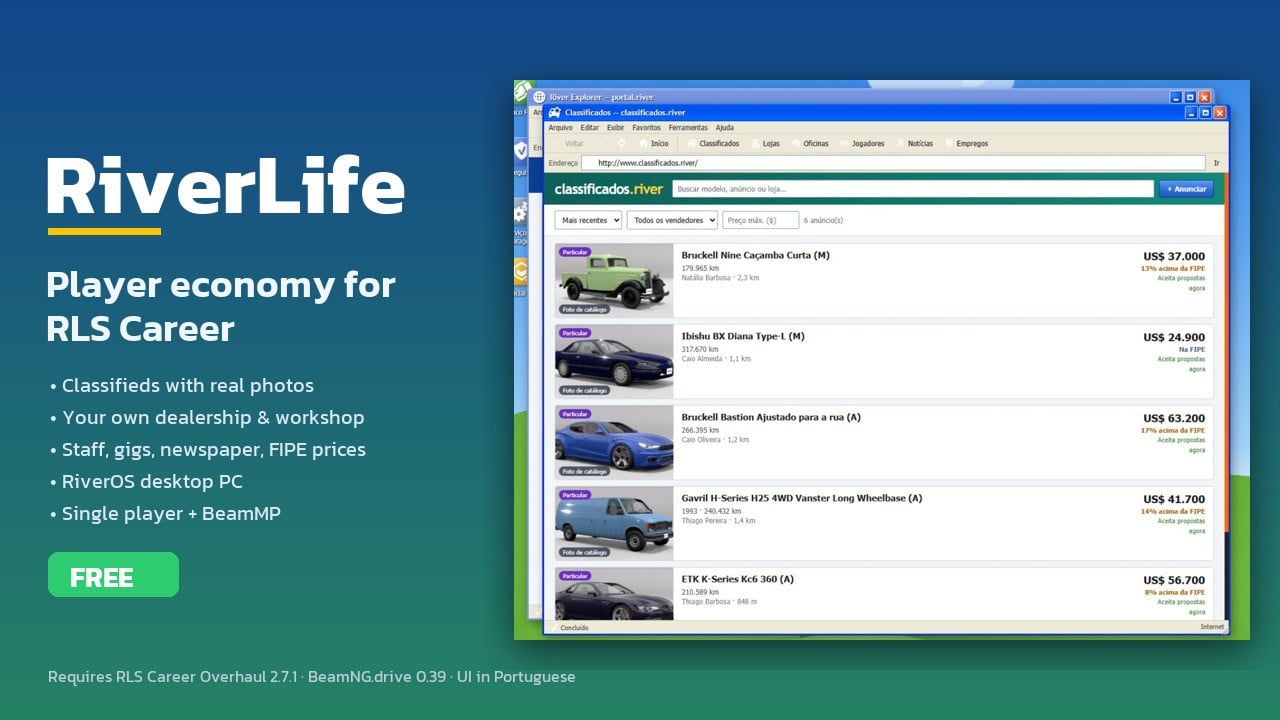Image resolution: width=1280 pixels, height=720 pixels.
Task: Focus the Buscar modelo search box
Action: coord(913,189)
